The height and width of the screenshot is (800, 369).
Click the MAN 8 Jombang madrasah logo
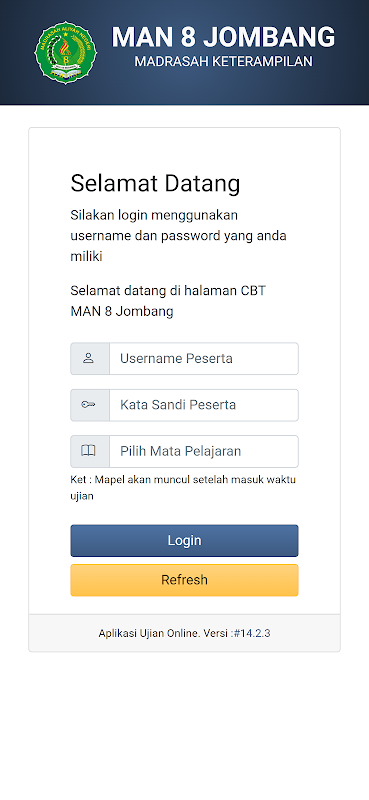(x=66, y=53)
